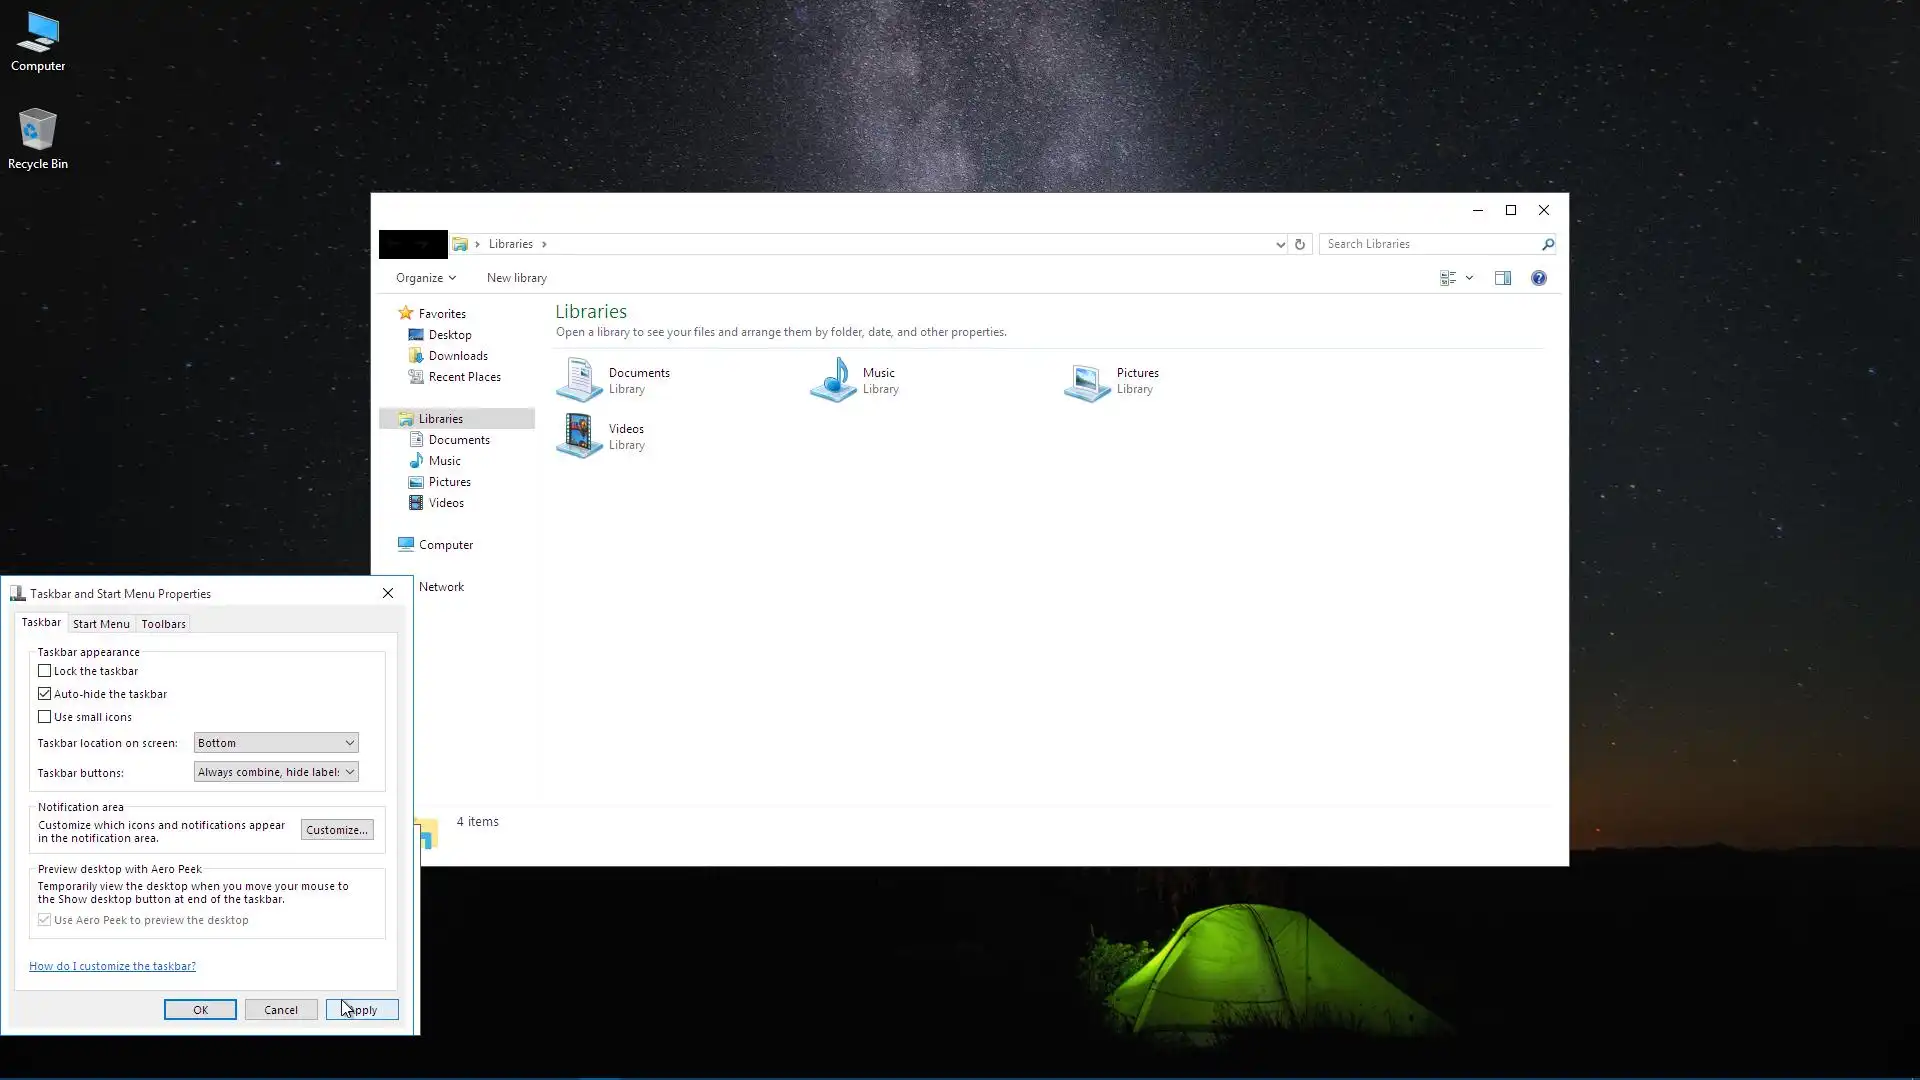Switch to the Toolbars tab

(163, 624)
